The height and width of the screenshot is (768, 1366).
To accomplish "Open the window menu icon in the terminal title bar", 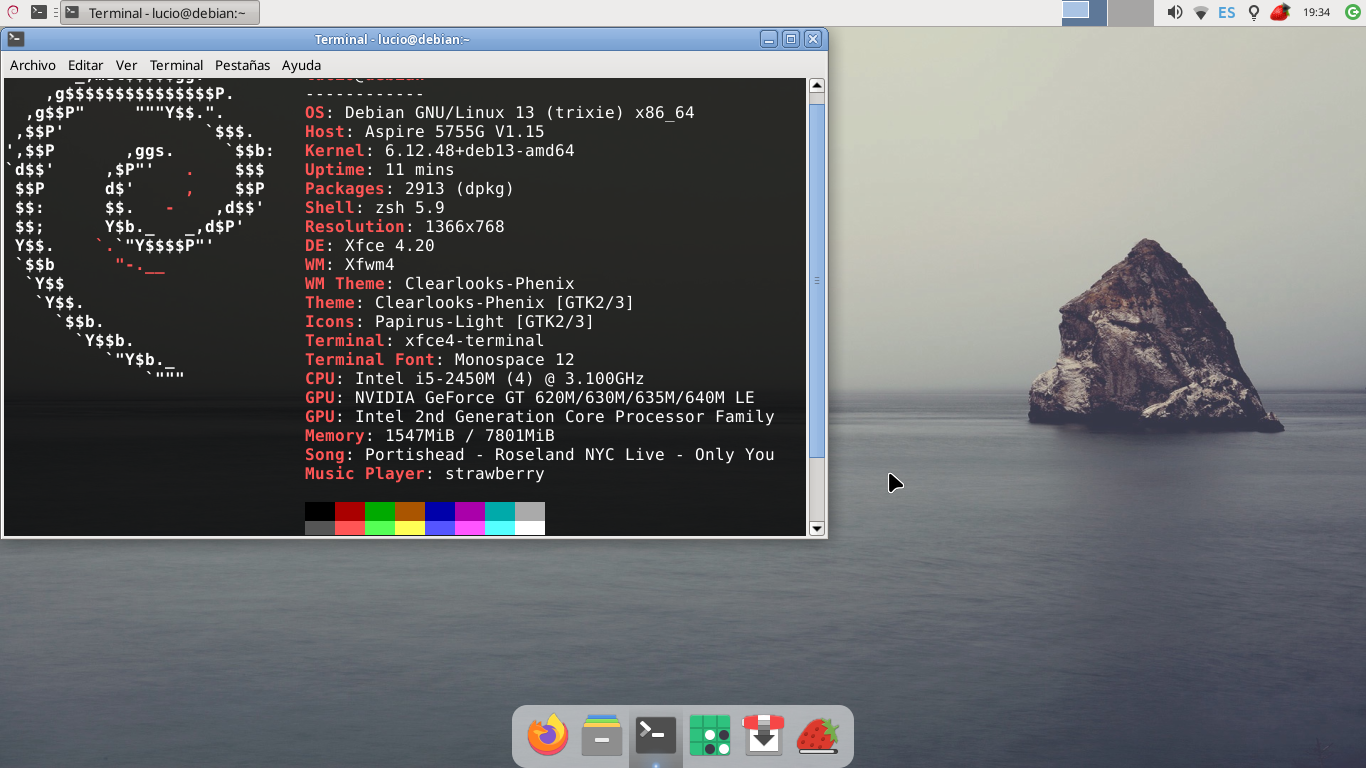I will pos(15,39).
